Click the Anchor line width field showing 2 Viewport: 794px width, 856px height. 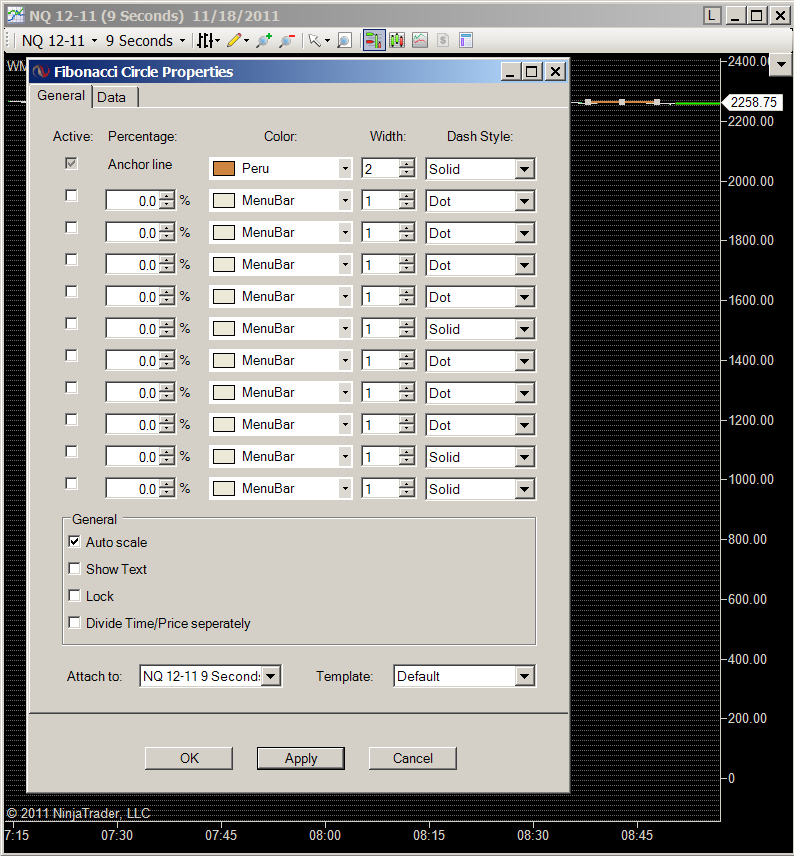point(381,169)
